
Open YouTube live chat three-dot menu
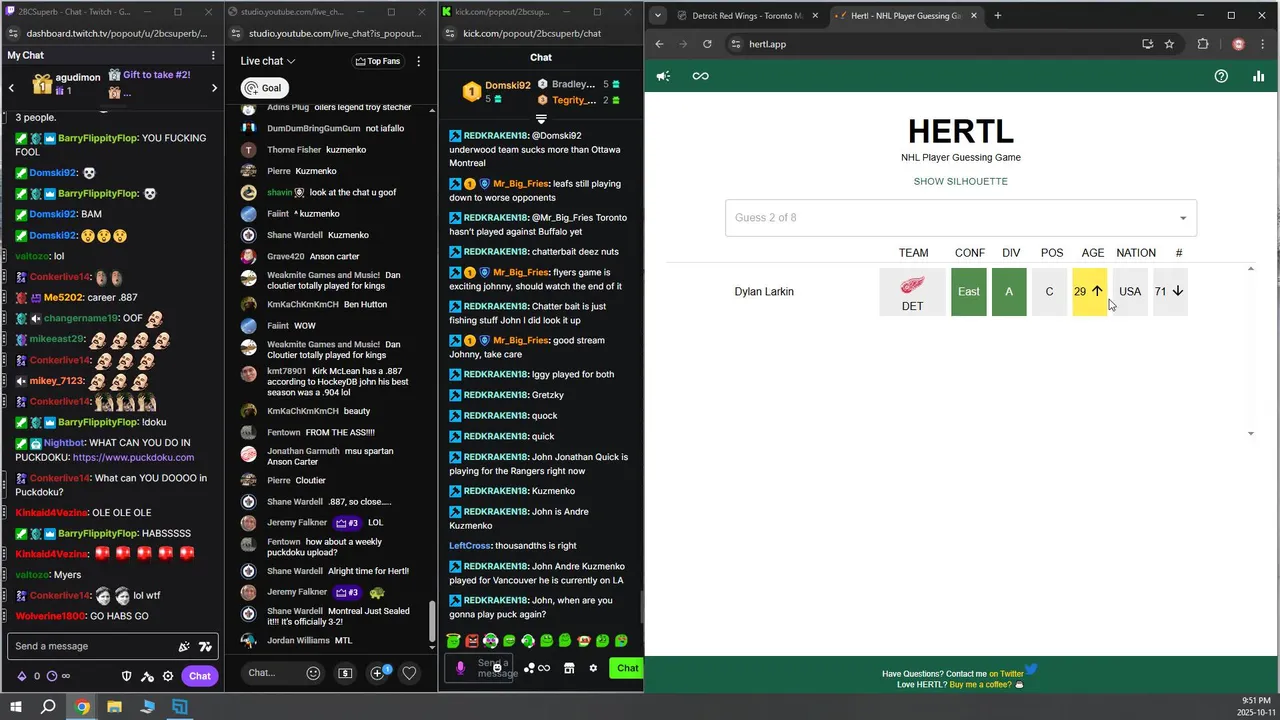[x=418, y=61]
